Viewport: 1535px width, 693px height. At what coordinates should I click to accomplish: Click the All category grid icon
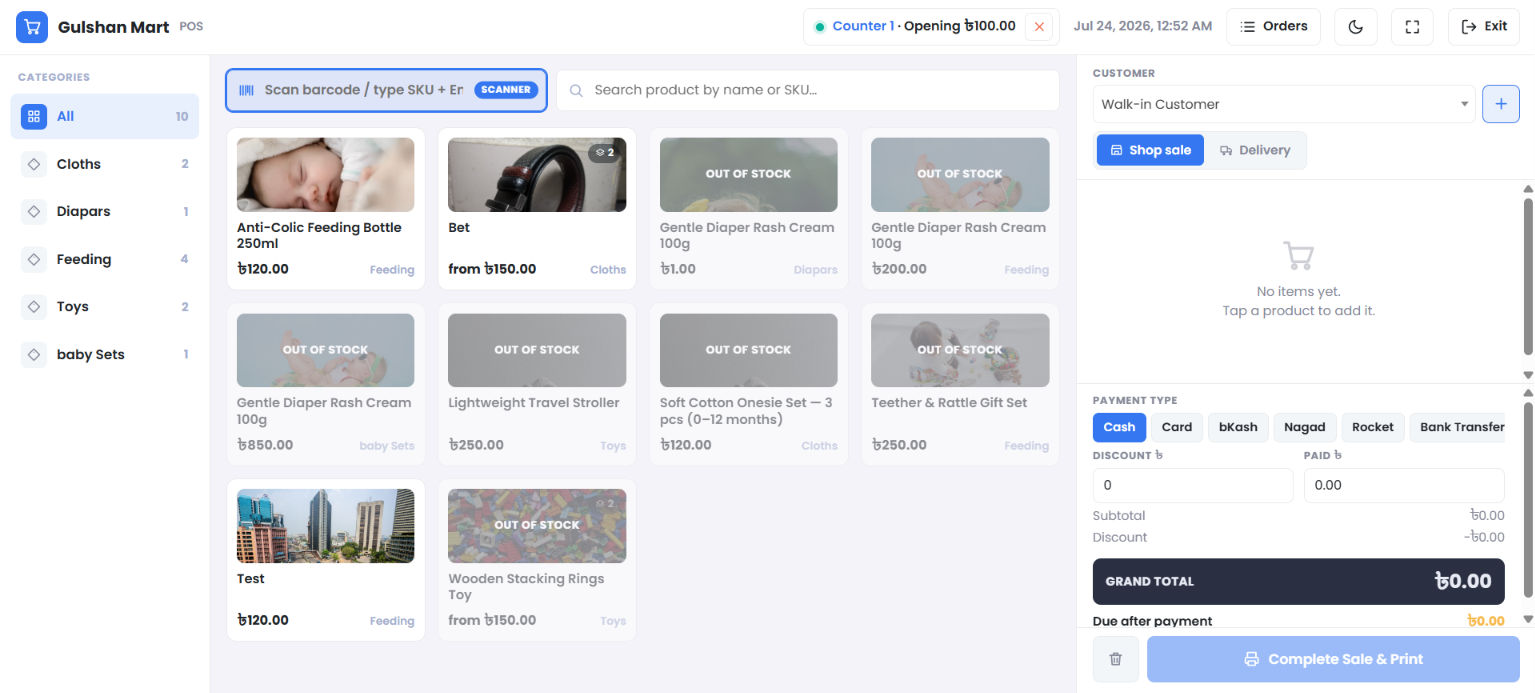tap(34, 116)
